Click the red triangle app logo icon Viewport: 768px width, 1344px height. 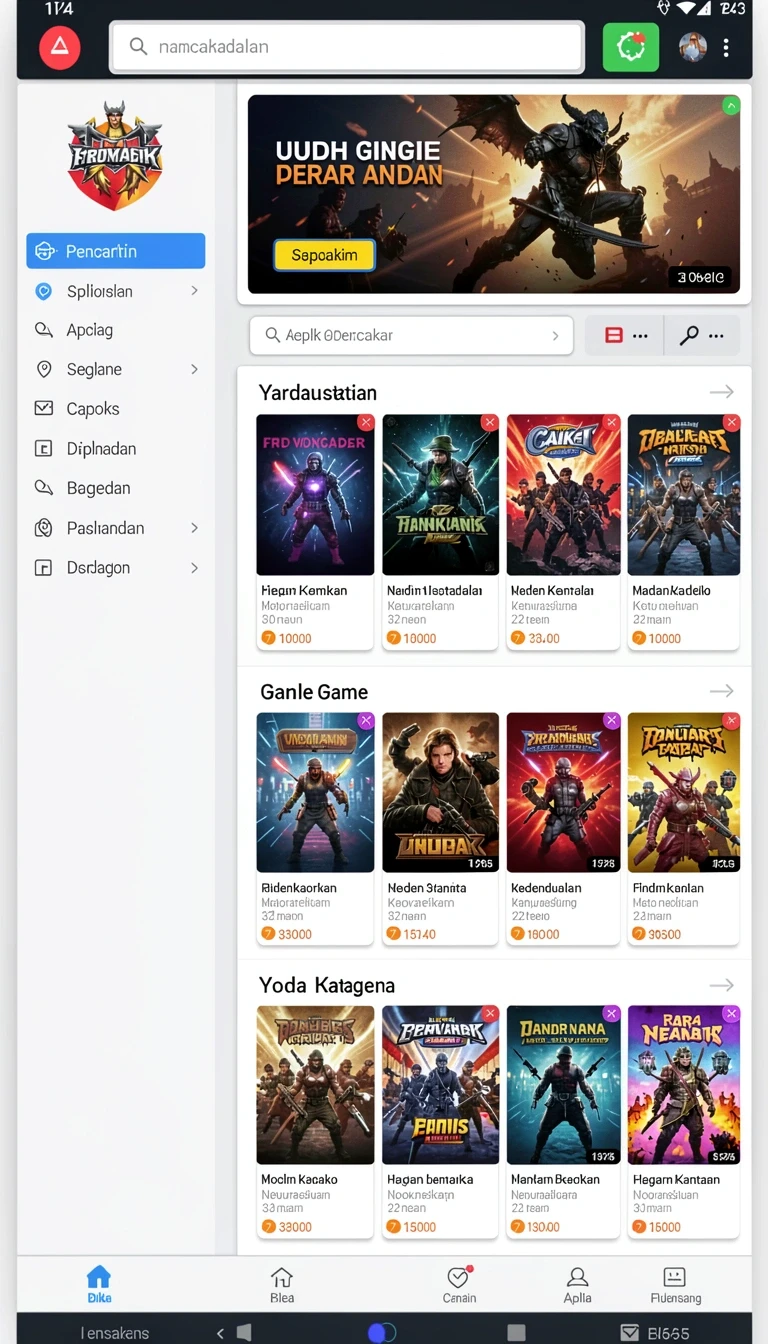coord(59,47)
